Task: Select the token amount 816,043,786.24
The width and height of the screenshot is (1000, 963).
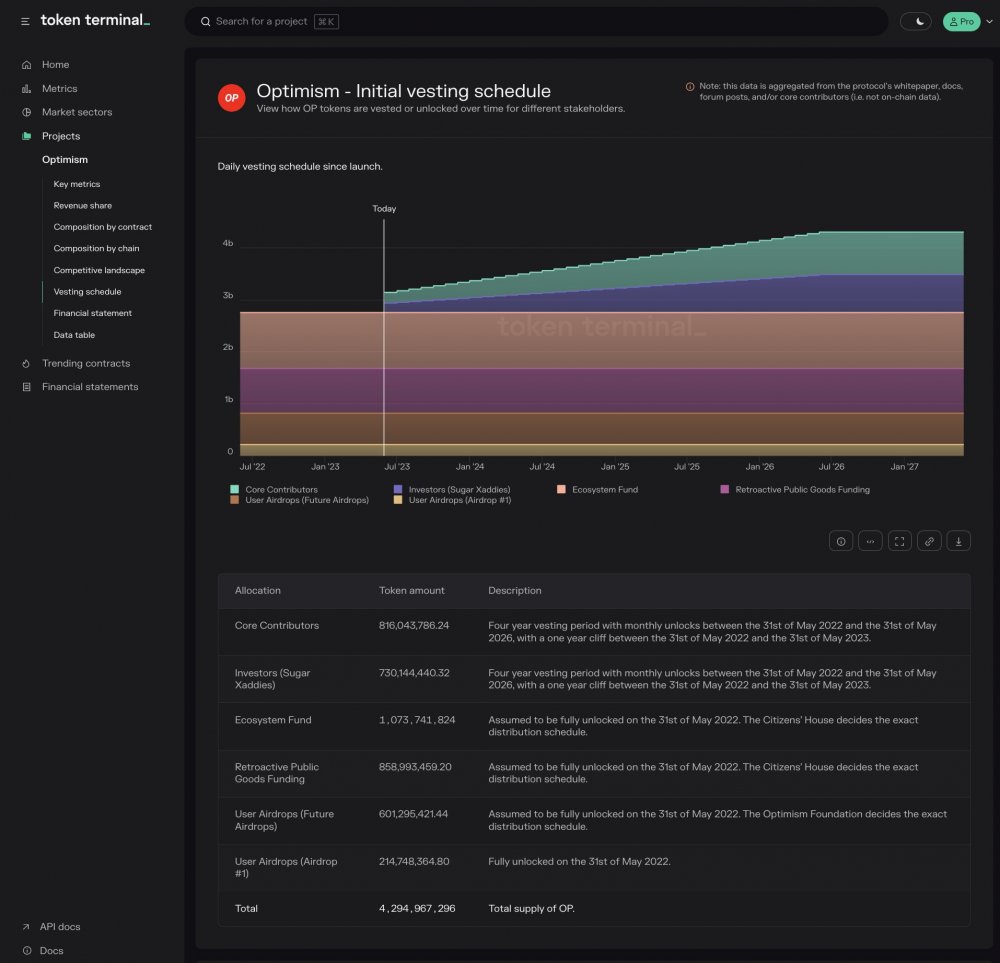Action: tap(414, 626)
